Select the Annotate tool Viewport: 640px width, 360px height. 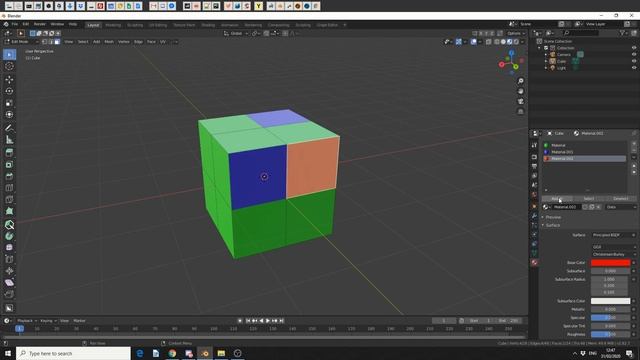click(x=9, y=128)
